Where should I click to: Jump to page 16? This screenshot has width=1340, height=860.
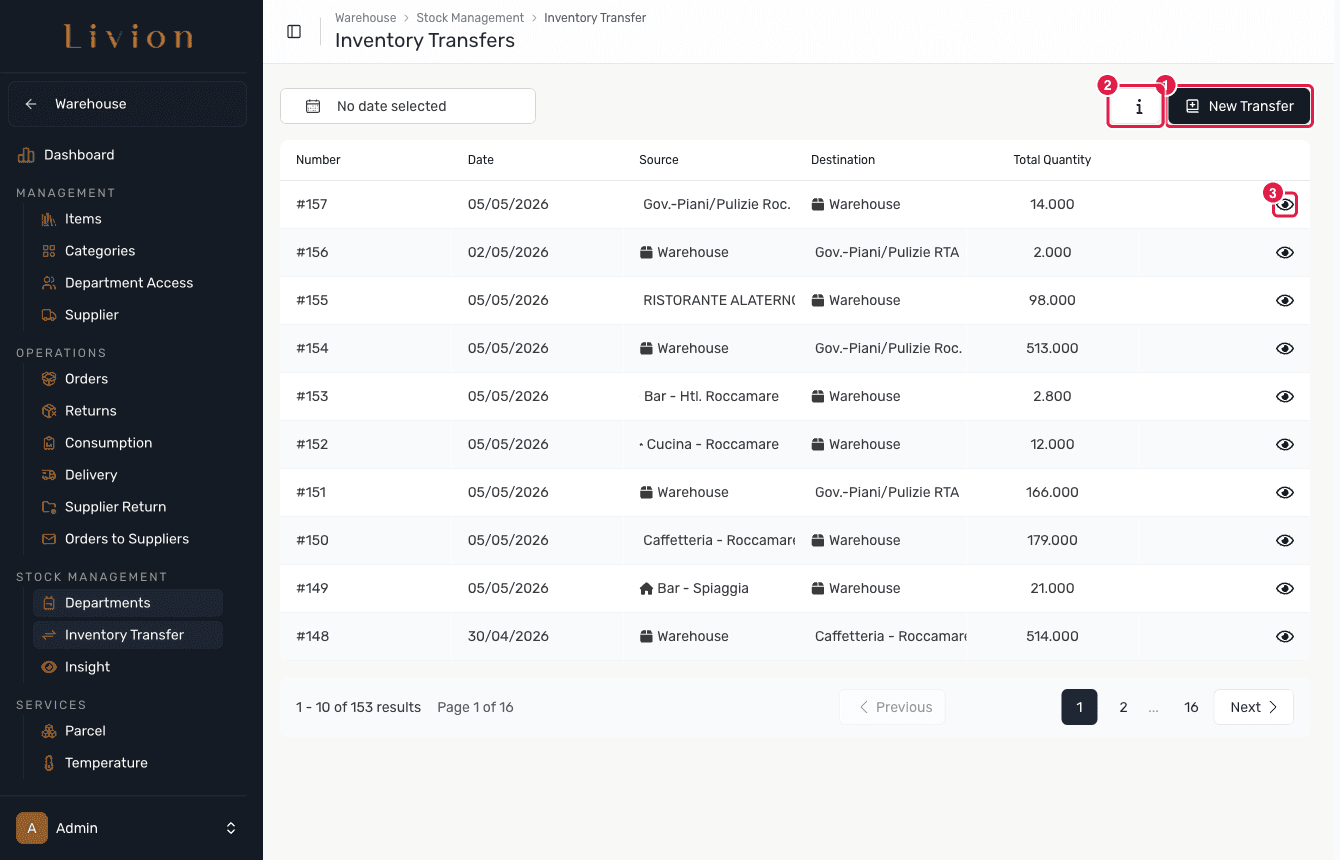click(1191, 707)
